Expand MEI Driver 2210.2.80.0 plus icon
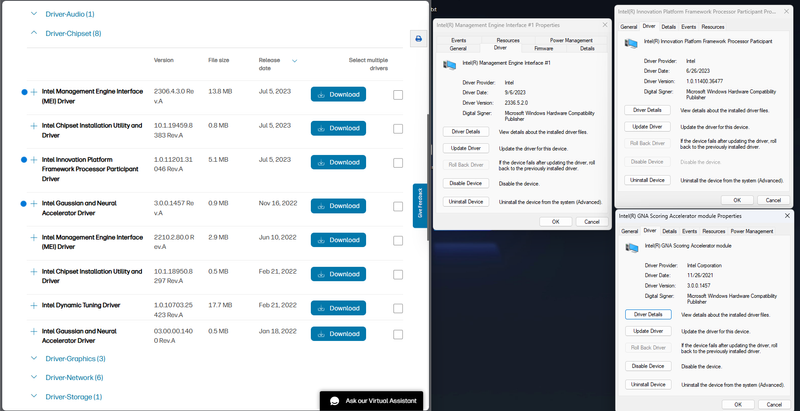 click(x=34, y=238)
